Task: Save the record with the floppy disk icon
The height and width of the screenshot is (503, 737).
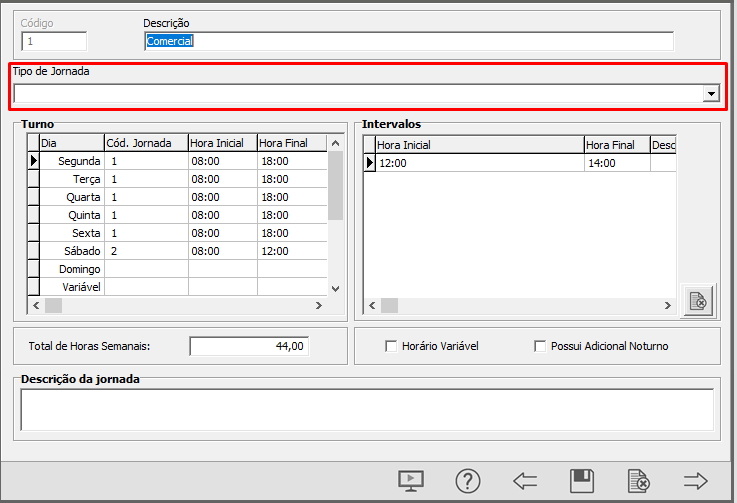Action: pyautogui.click(x=582, y=480)
